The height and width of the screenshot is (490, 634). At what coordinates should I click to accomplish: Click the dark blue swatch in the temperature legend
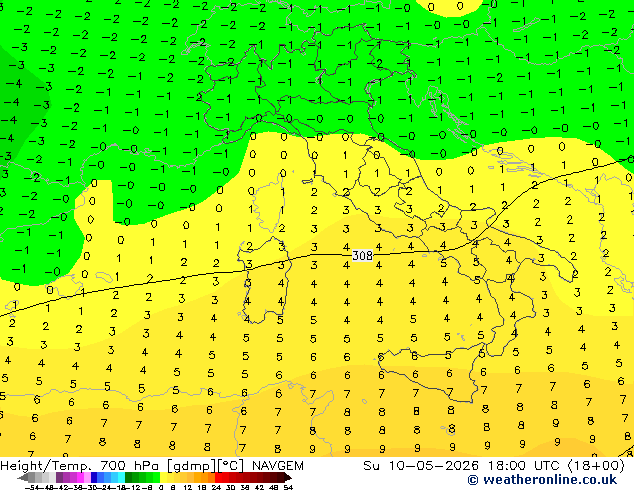coord(94,478)
